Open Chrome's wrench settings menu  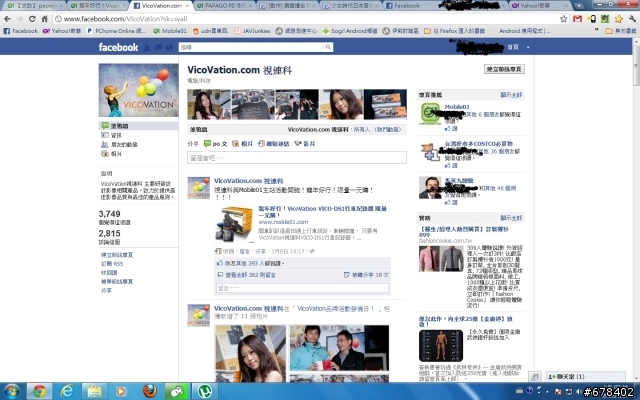tap(632, 19)
